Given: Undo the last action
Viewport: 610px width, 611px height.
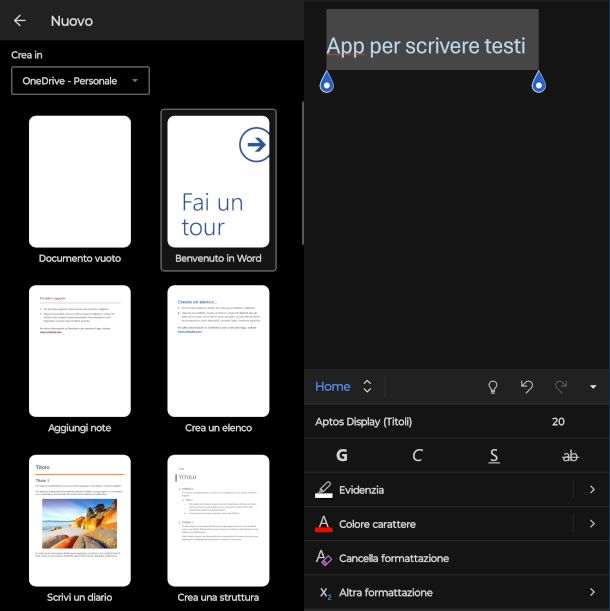Looking at the screenshot, I should pyautogui.click(x=527, y=387).
